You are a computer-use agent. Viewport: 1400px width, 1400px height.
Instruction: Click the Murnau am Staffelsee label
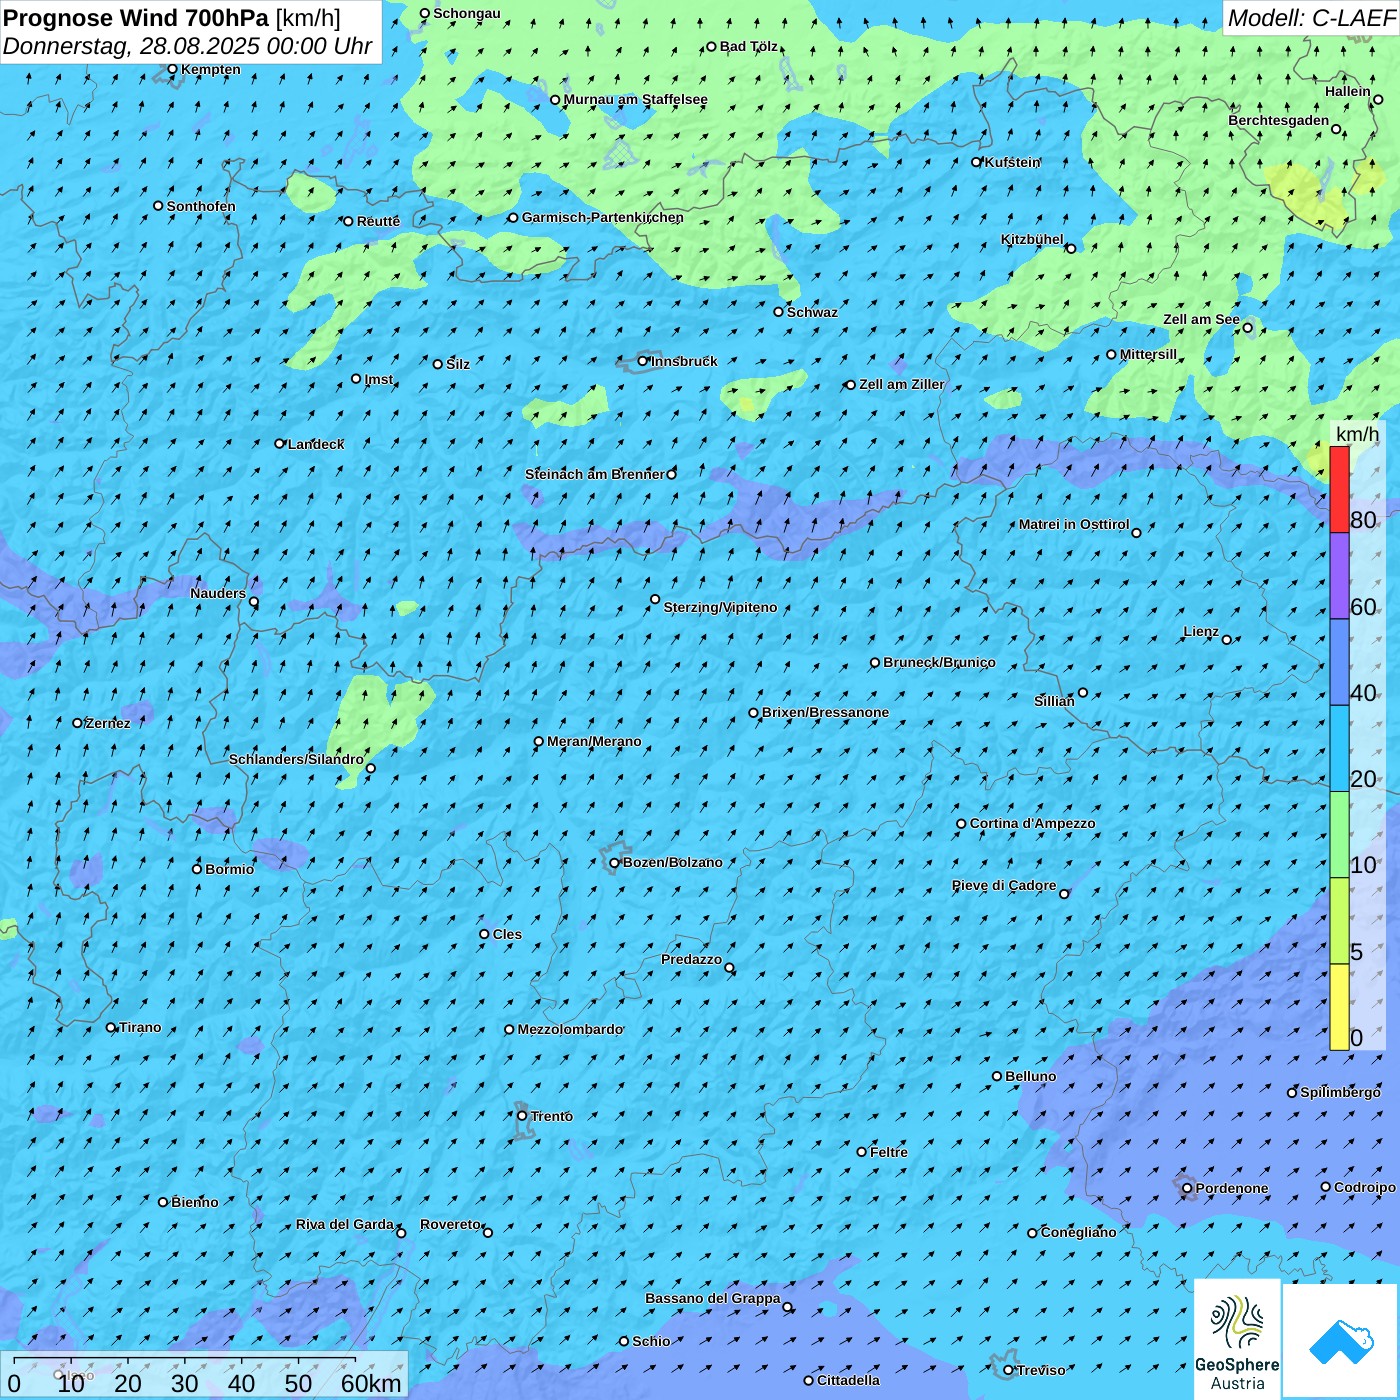635,99
